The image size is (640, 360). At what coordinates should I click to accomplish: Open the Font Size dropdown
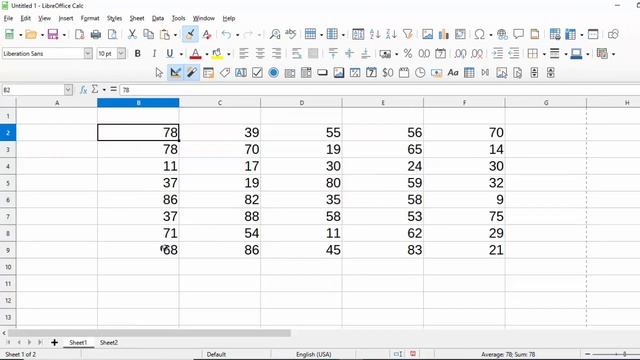[x=121, y=53]
